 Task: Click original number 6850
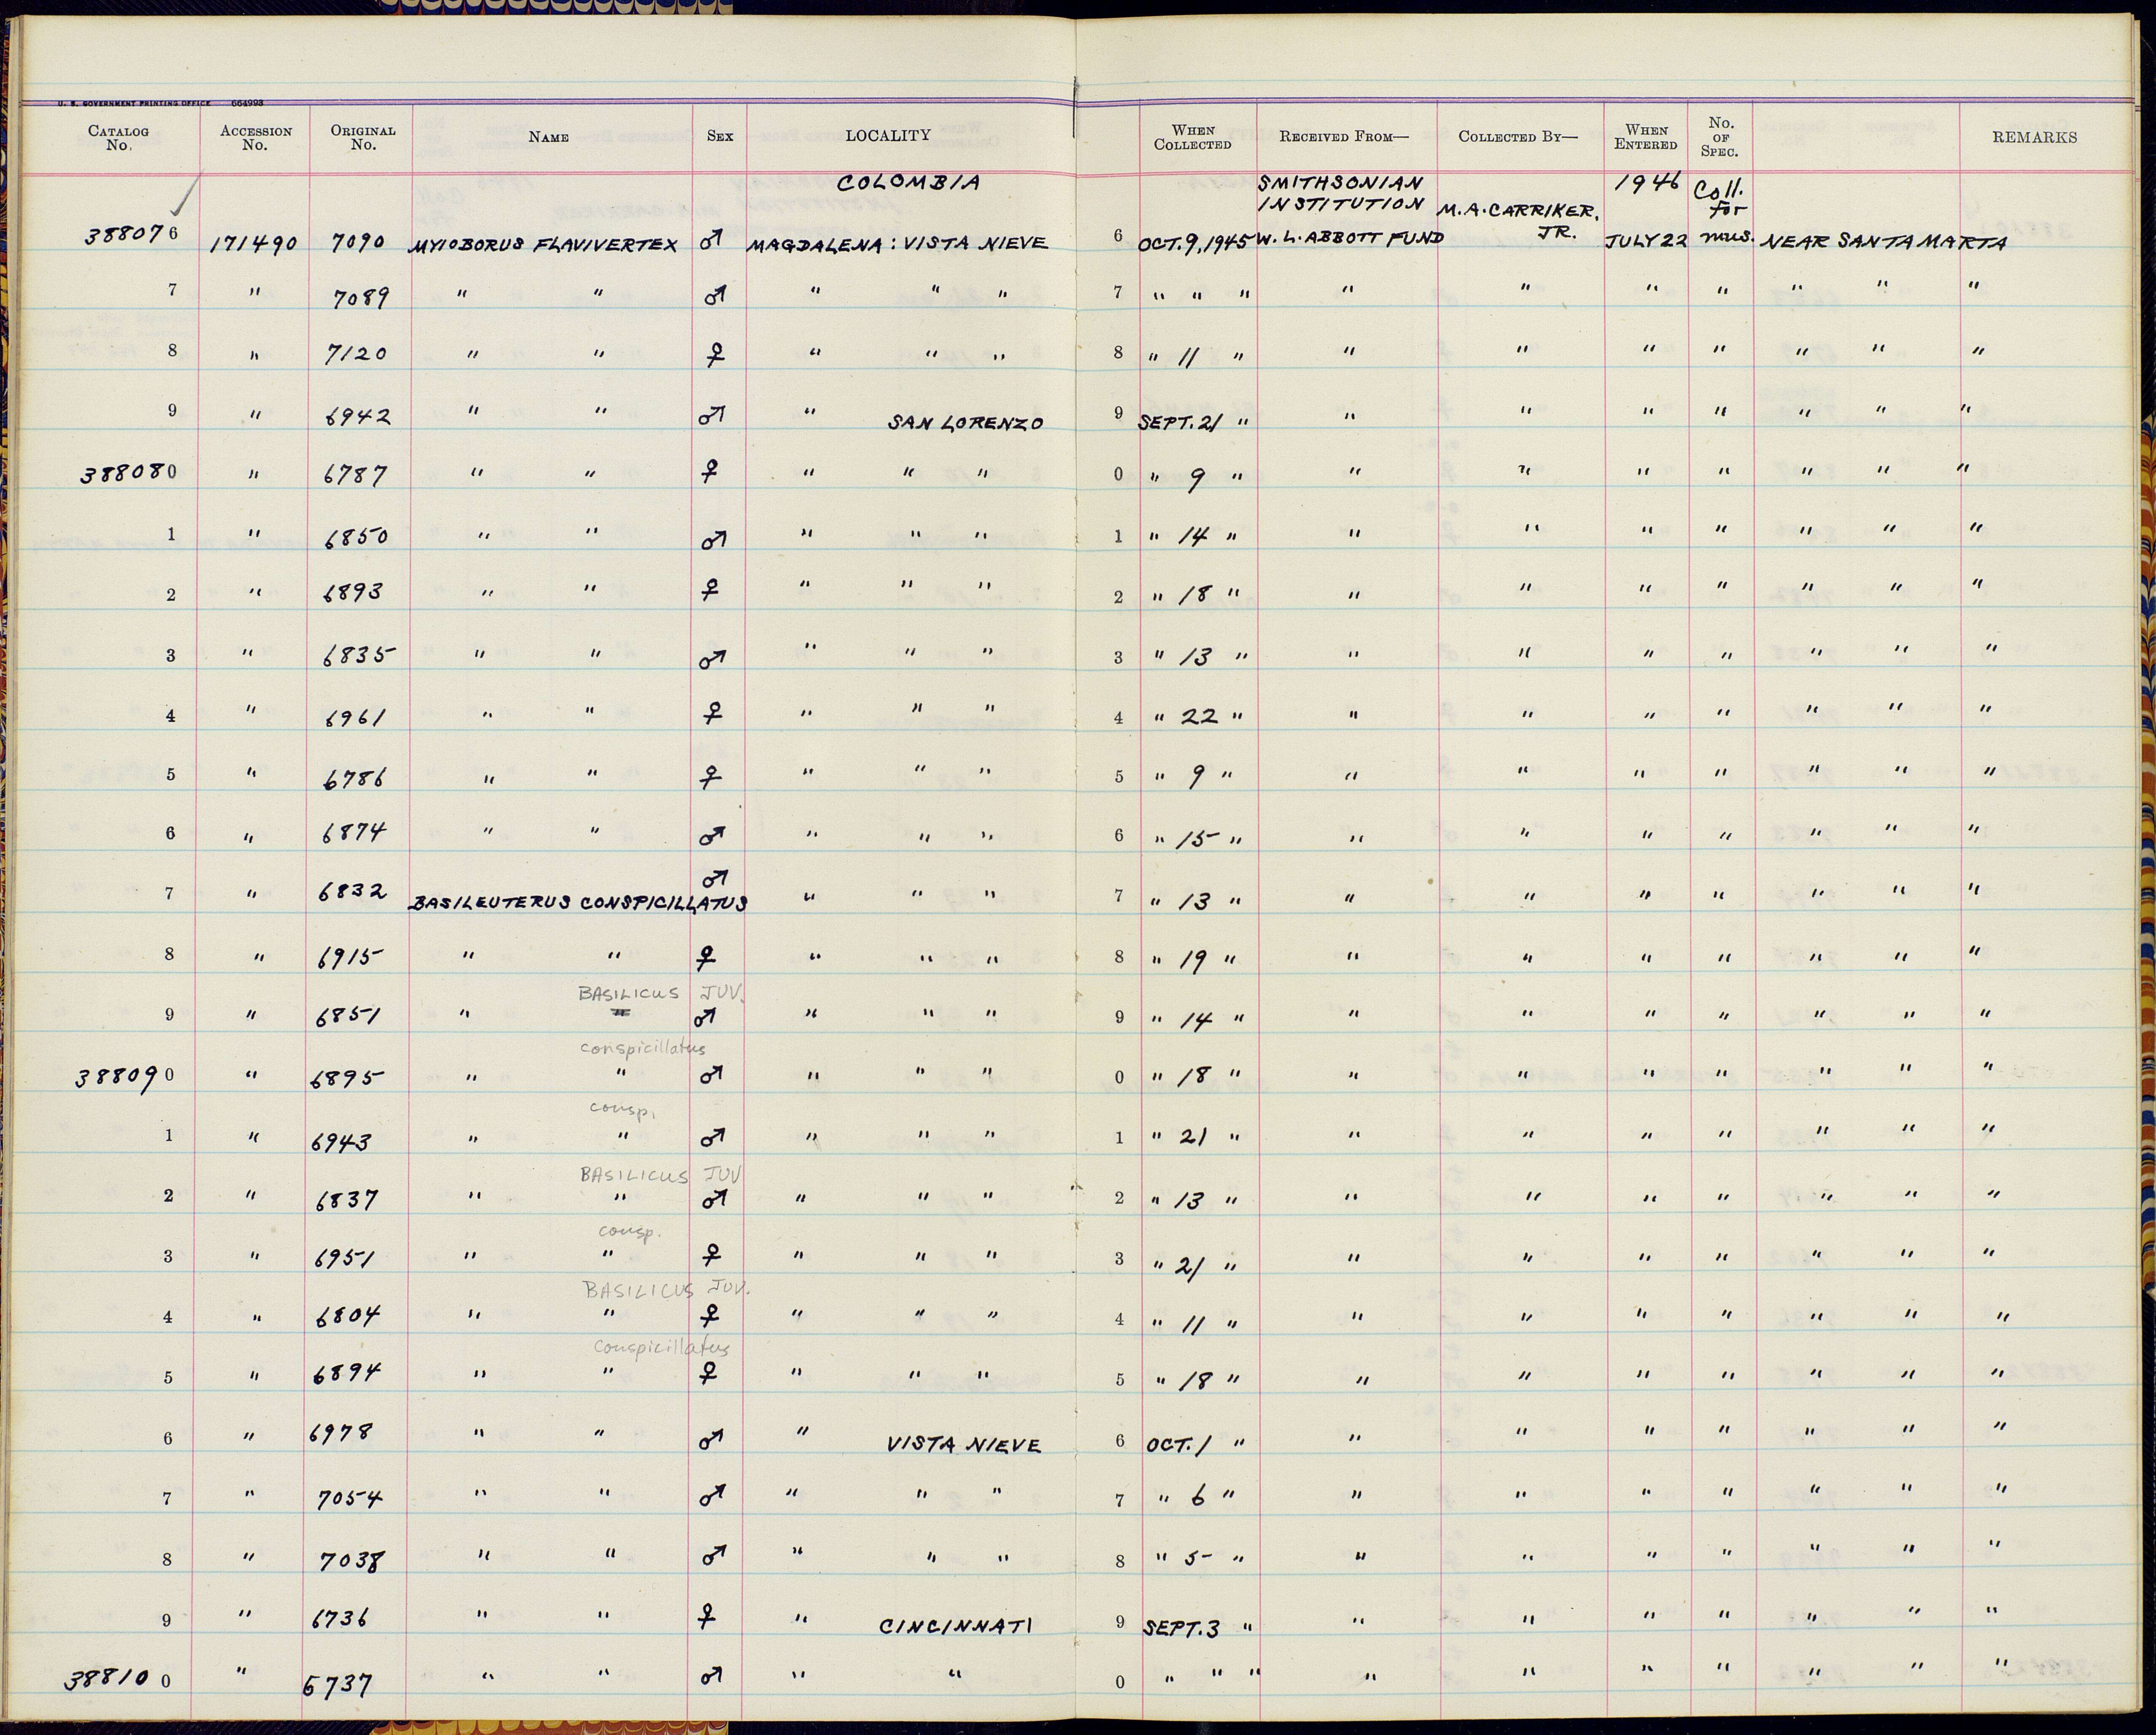(x=356, y=538)
